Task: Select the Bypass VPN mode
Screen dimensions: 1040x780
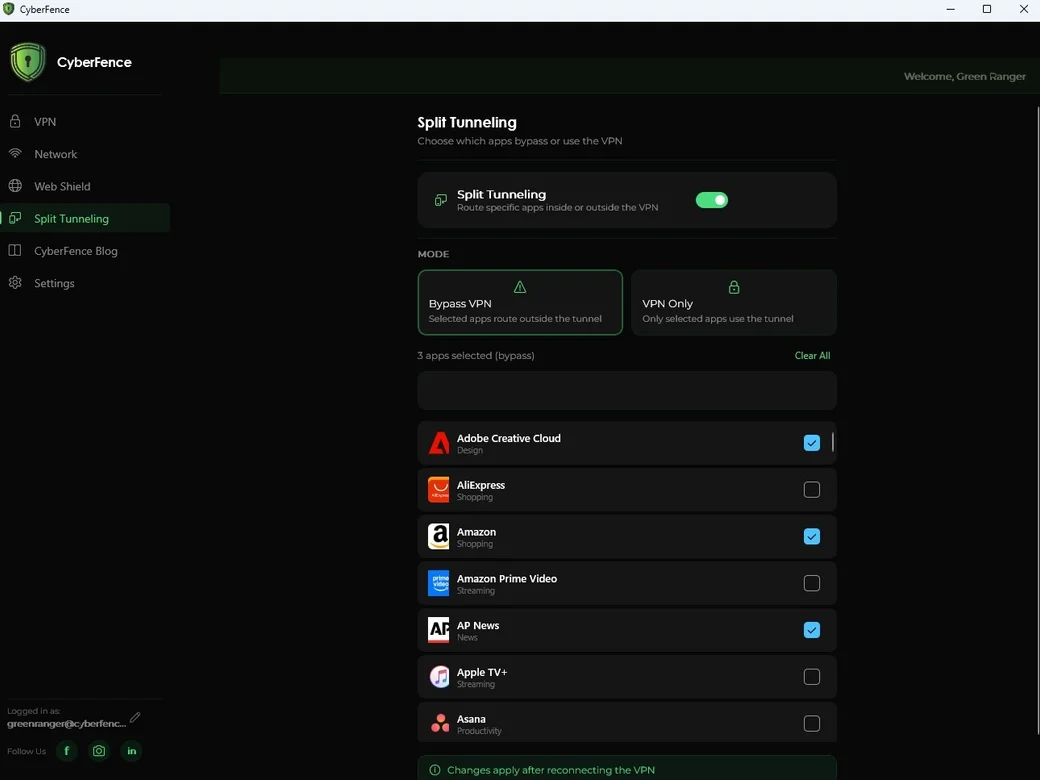Action: click(520, 302)
